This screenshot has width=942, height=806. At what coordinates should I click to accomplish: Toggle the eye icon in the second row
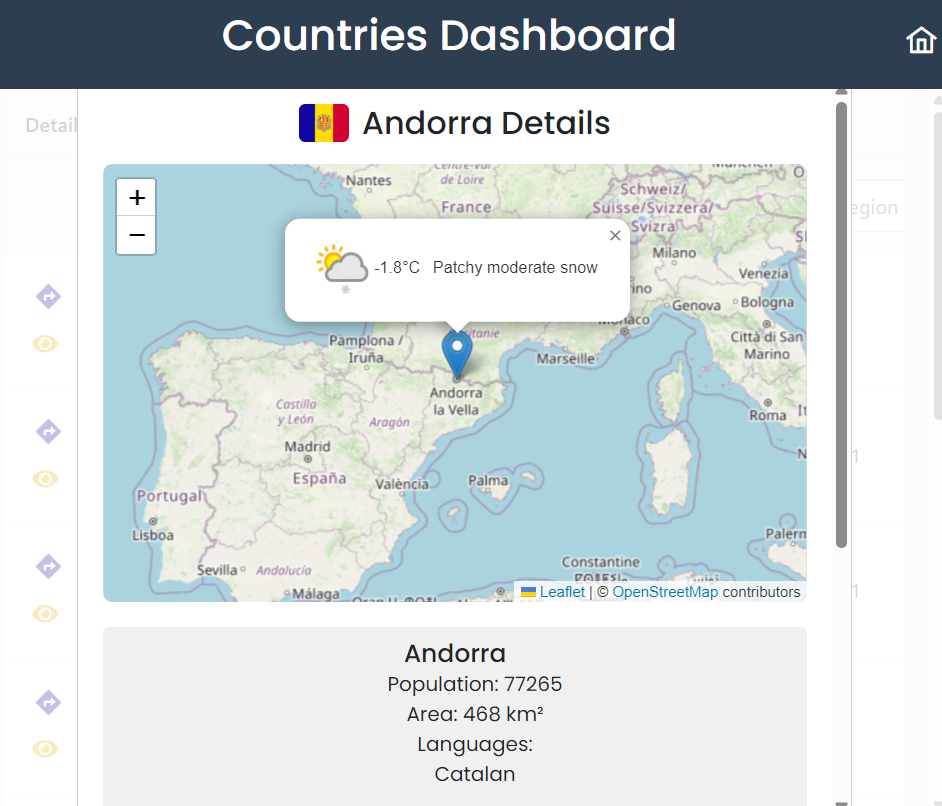tap(45, 479)
